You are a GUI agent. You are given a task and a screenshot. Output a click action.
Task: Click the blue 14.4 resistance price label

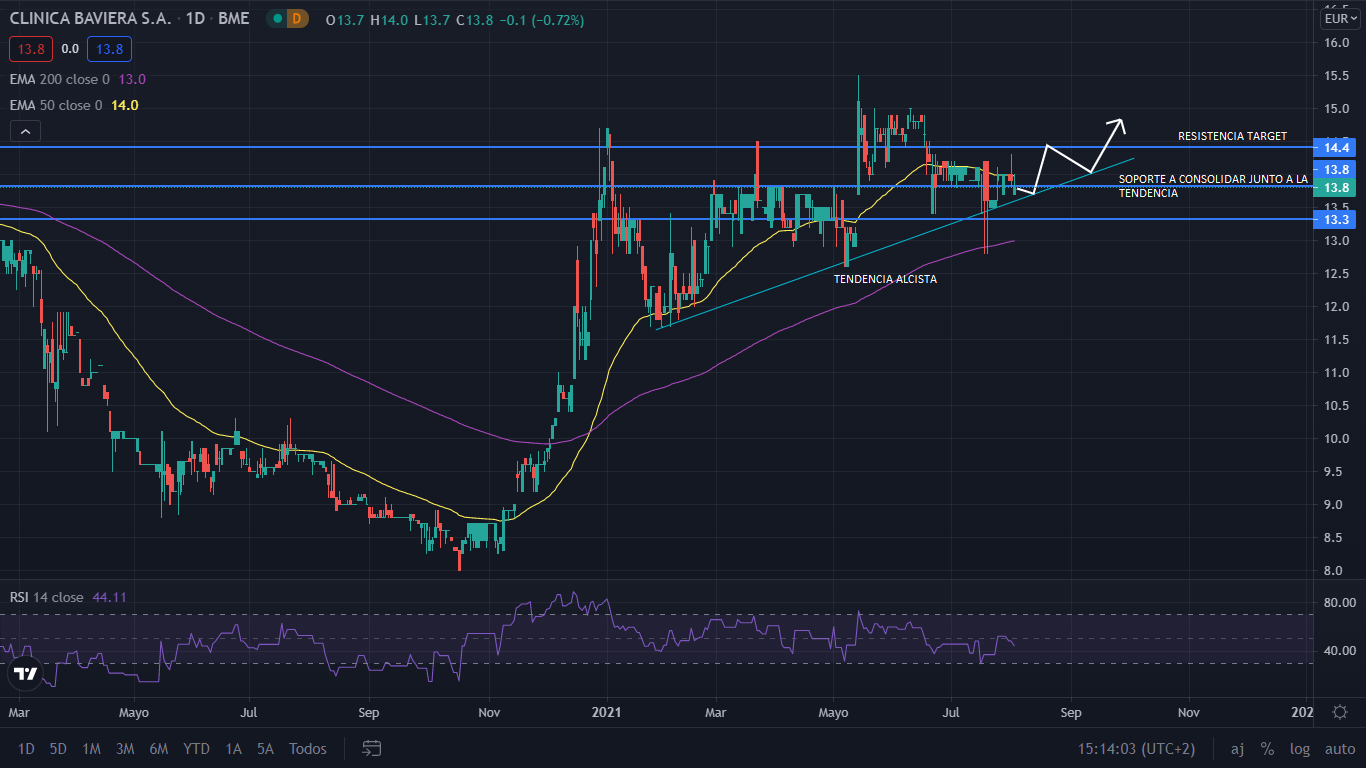tap(1337, 148)
